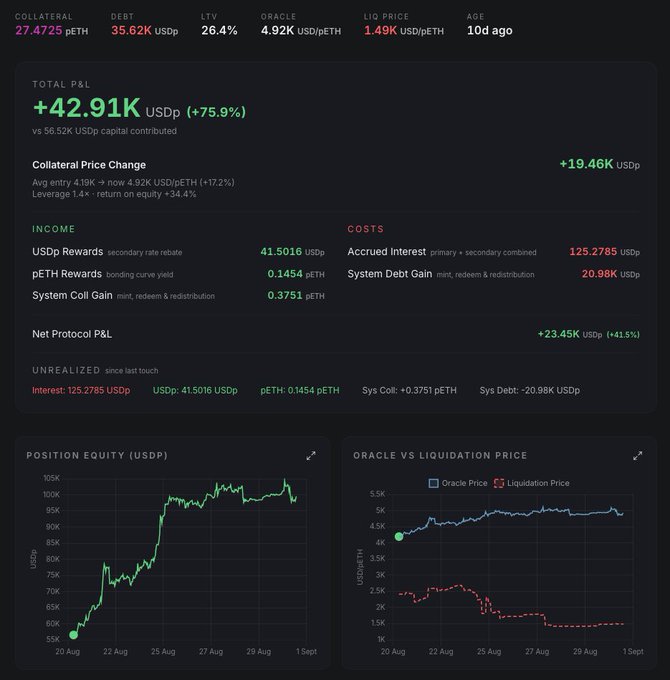Click the unrealized pETH: 0.1454 pETH entry
Image resolution: width=670 pixels, height=680 pixels.
click(x=300, y=390)
